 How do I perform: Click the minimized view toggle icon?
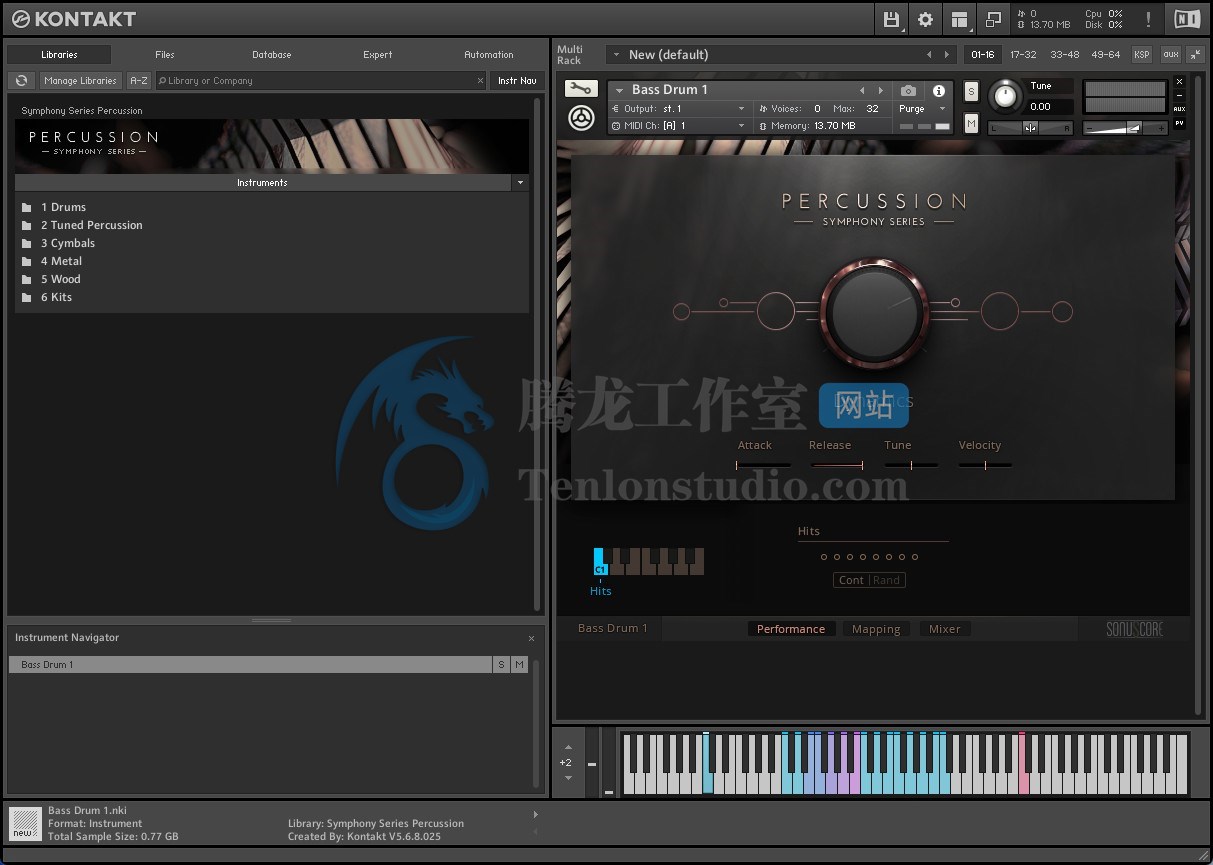993,19
